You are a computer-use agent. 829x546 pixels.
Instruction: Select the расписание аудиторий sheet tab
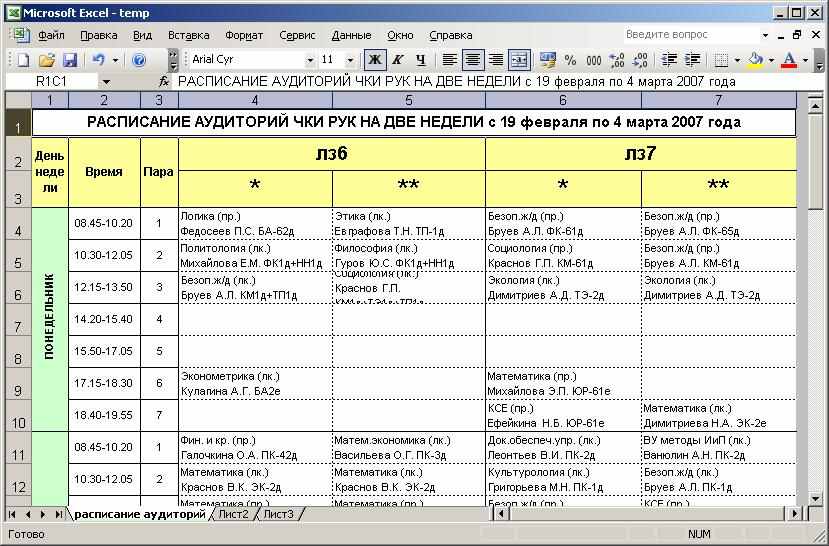coord(140,514)
